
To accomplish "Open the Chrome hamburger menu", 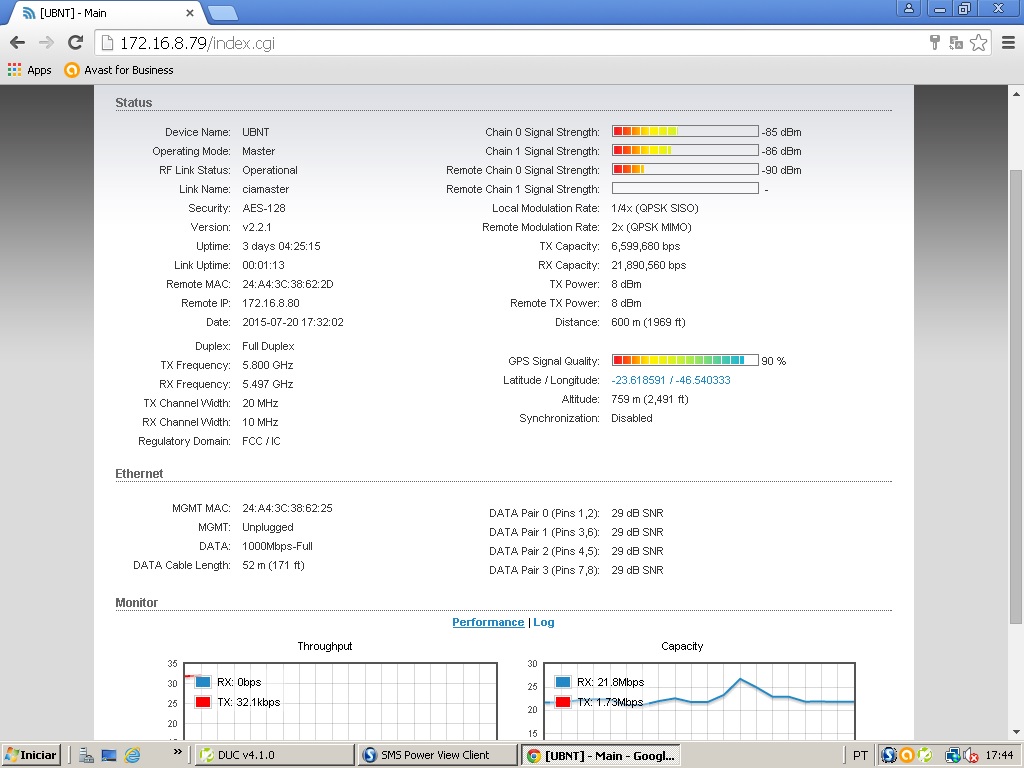I will 1007,42.
